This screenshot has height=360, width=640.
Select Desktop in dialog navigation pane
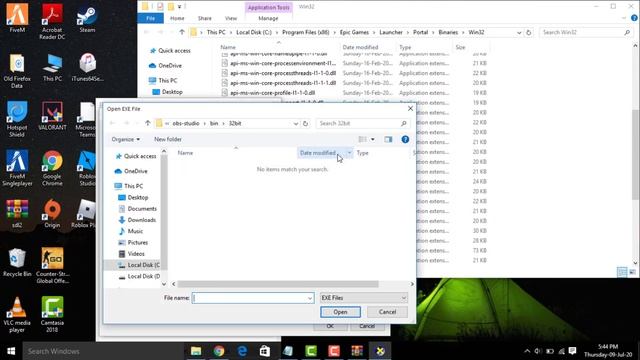tap(133, 197)
